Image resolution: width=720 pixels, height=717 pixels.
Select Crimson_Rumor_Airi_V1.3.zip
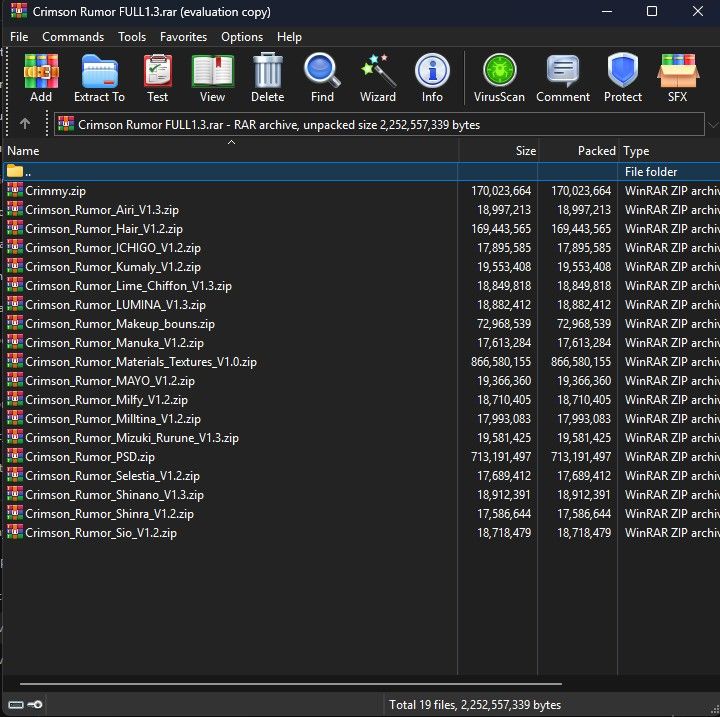102,209
